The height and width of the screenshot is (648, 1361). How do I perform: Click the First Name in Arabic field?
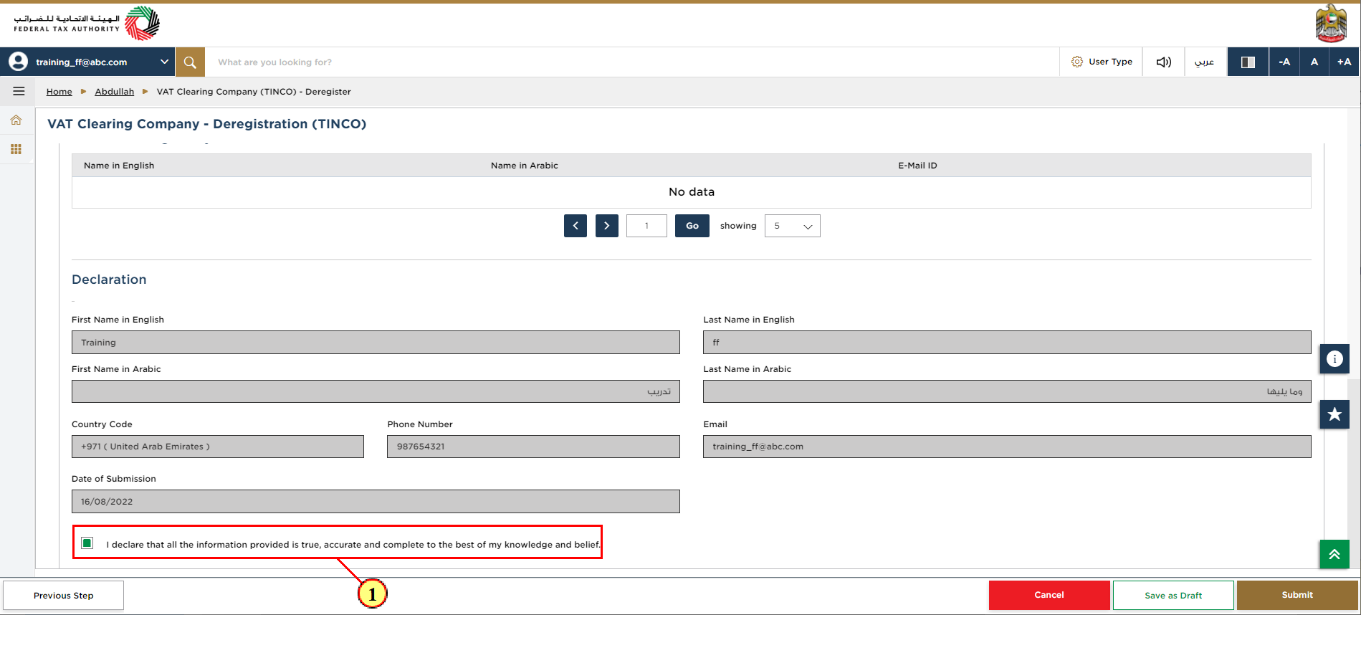tap(376, 391)
